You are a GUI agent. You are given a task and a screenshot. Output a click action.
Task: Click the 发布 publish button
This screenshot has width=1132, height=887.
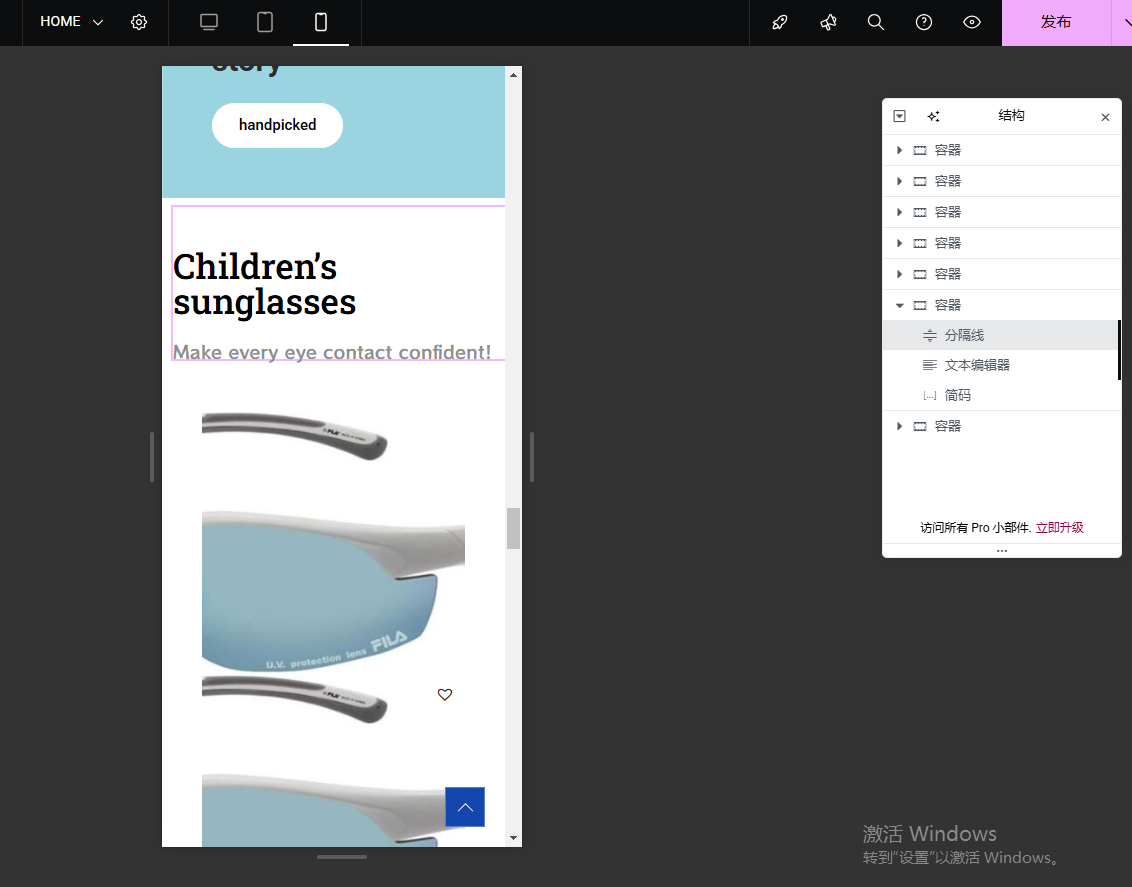[1056, 22]
